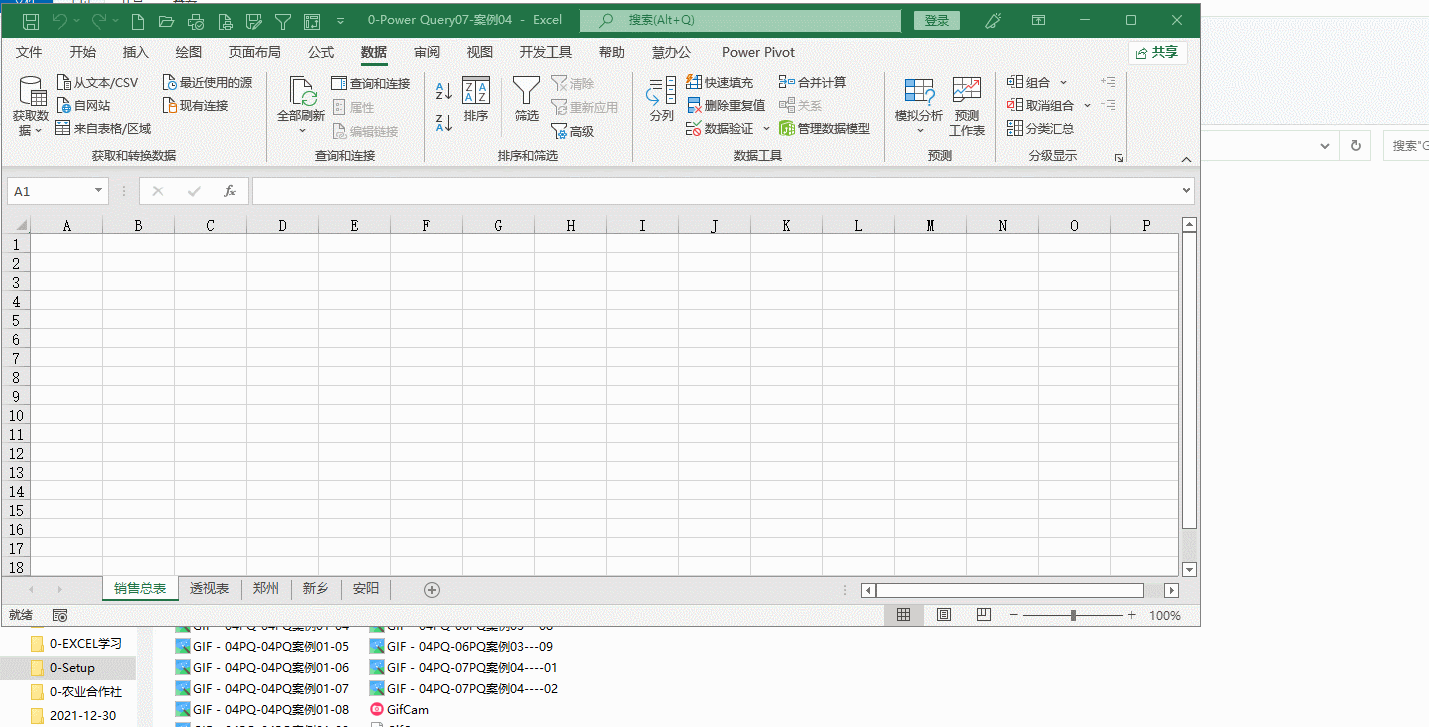Click the Select All corner of the grid
Viewport: 1429px width, 727px height.
pyautogui.click(x=17, y=225)
